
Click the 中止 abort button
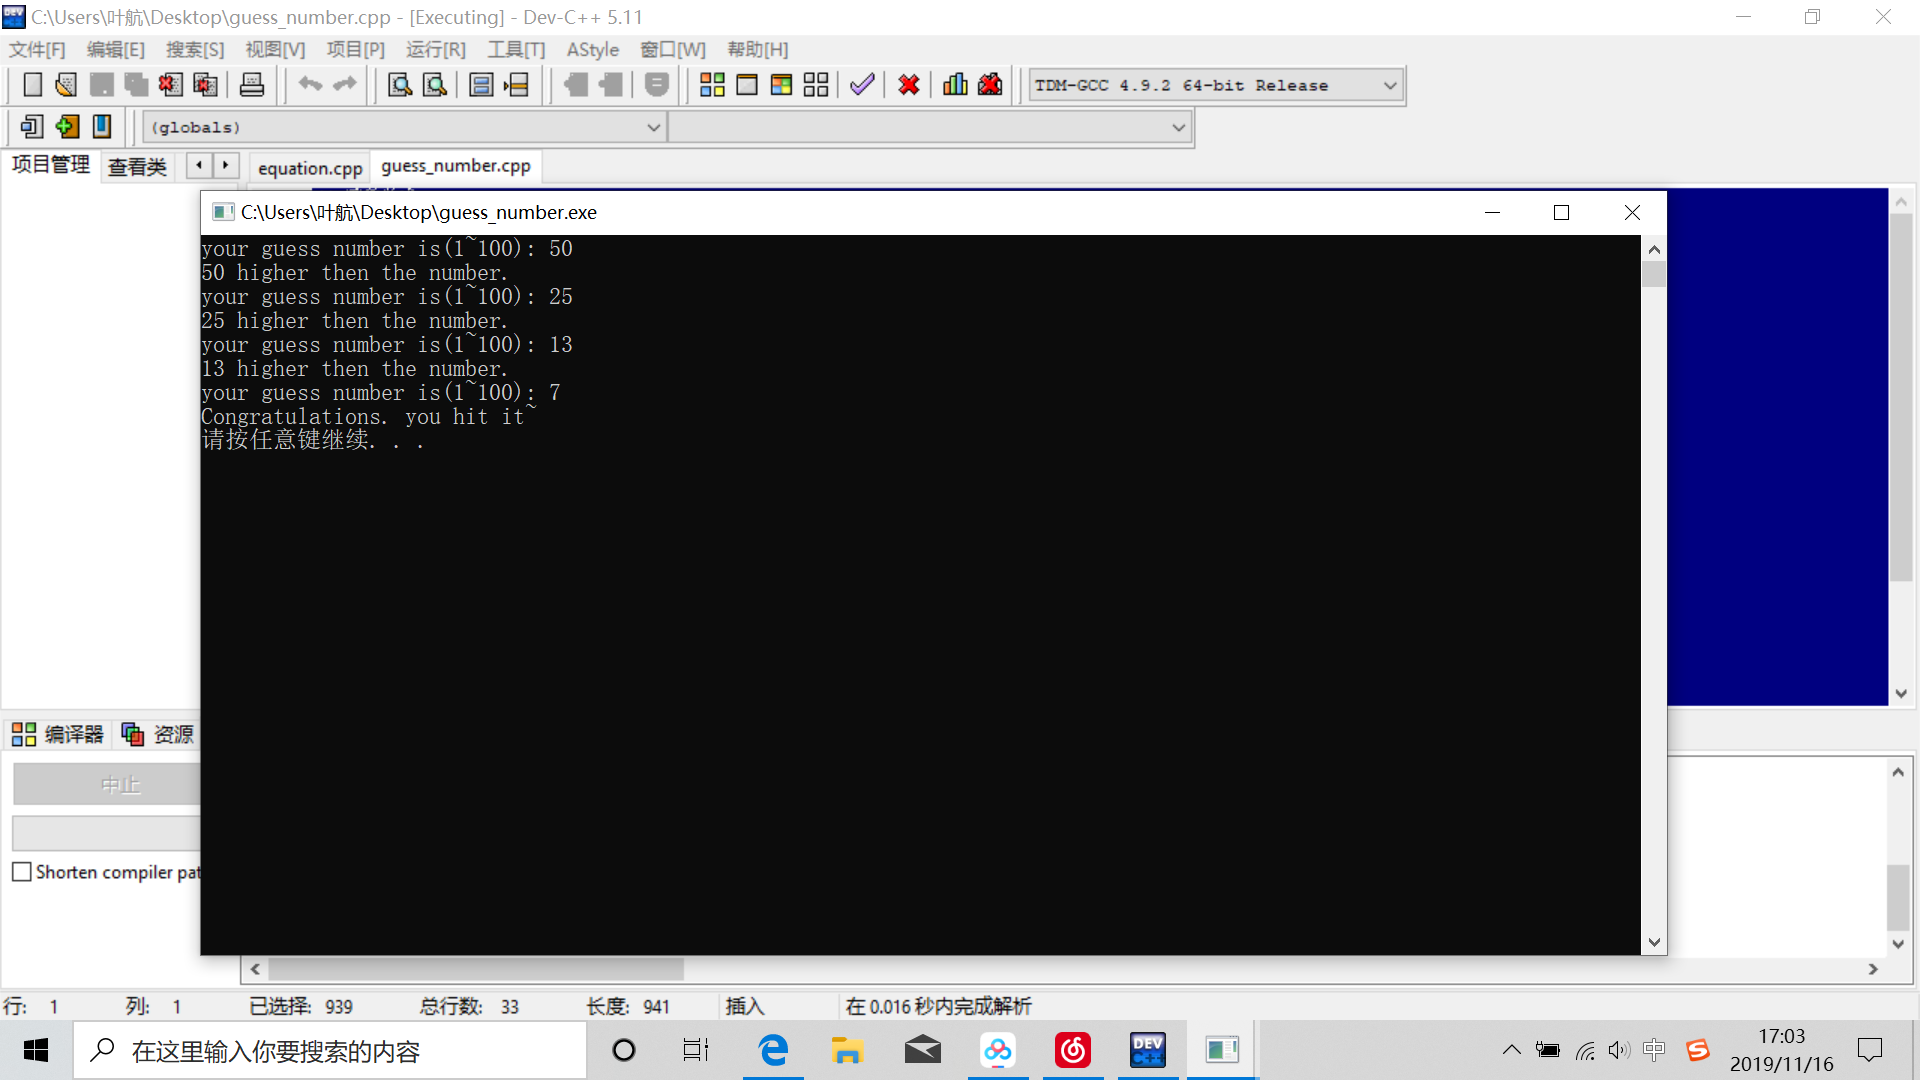coord(108,785)
